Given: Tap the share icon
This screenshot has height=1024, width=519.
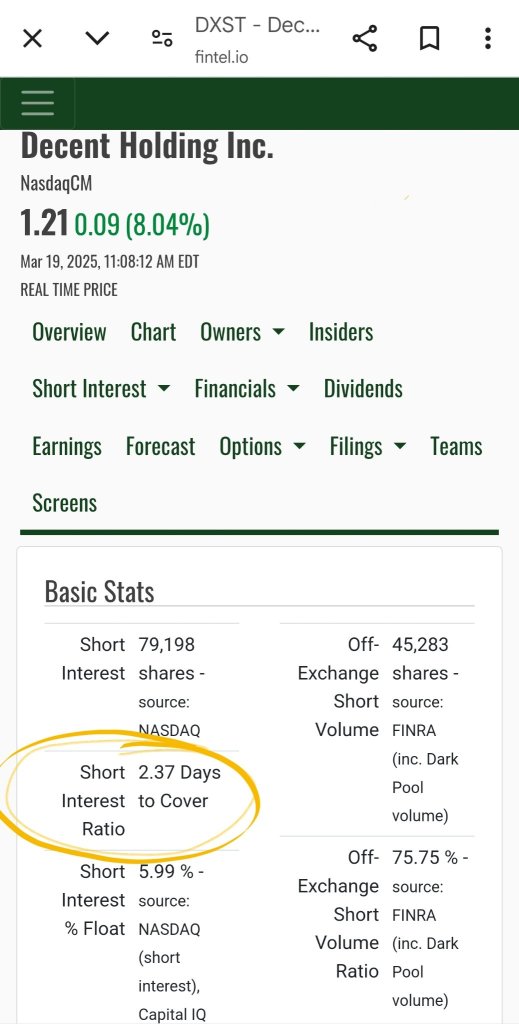Looking at the screenshot, I should pyautogui.click(x=365, y=39).
